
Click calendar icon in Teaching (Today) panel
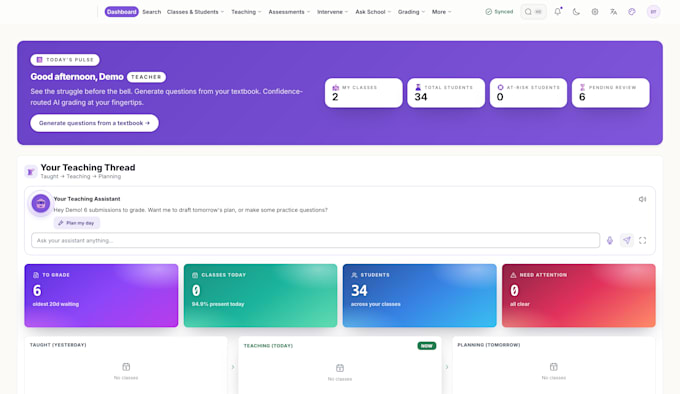pyautogui.click(x=340, y=368)
